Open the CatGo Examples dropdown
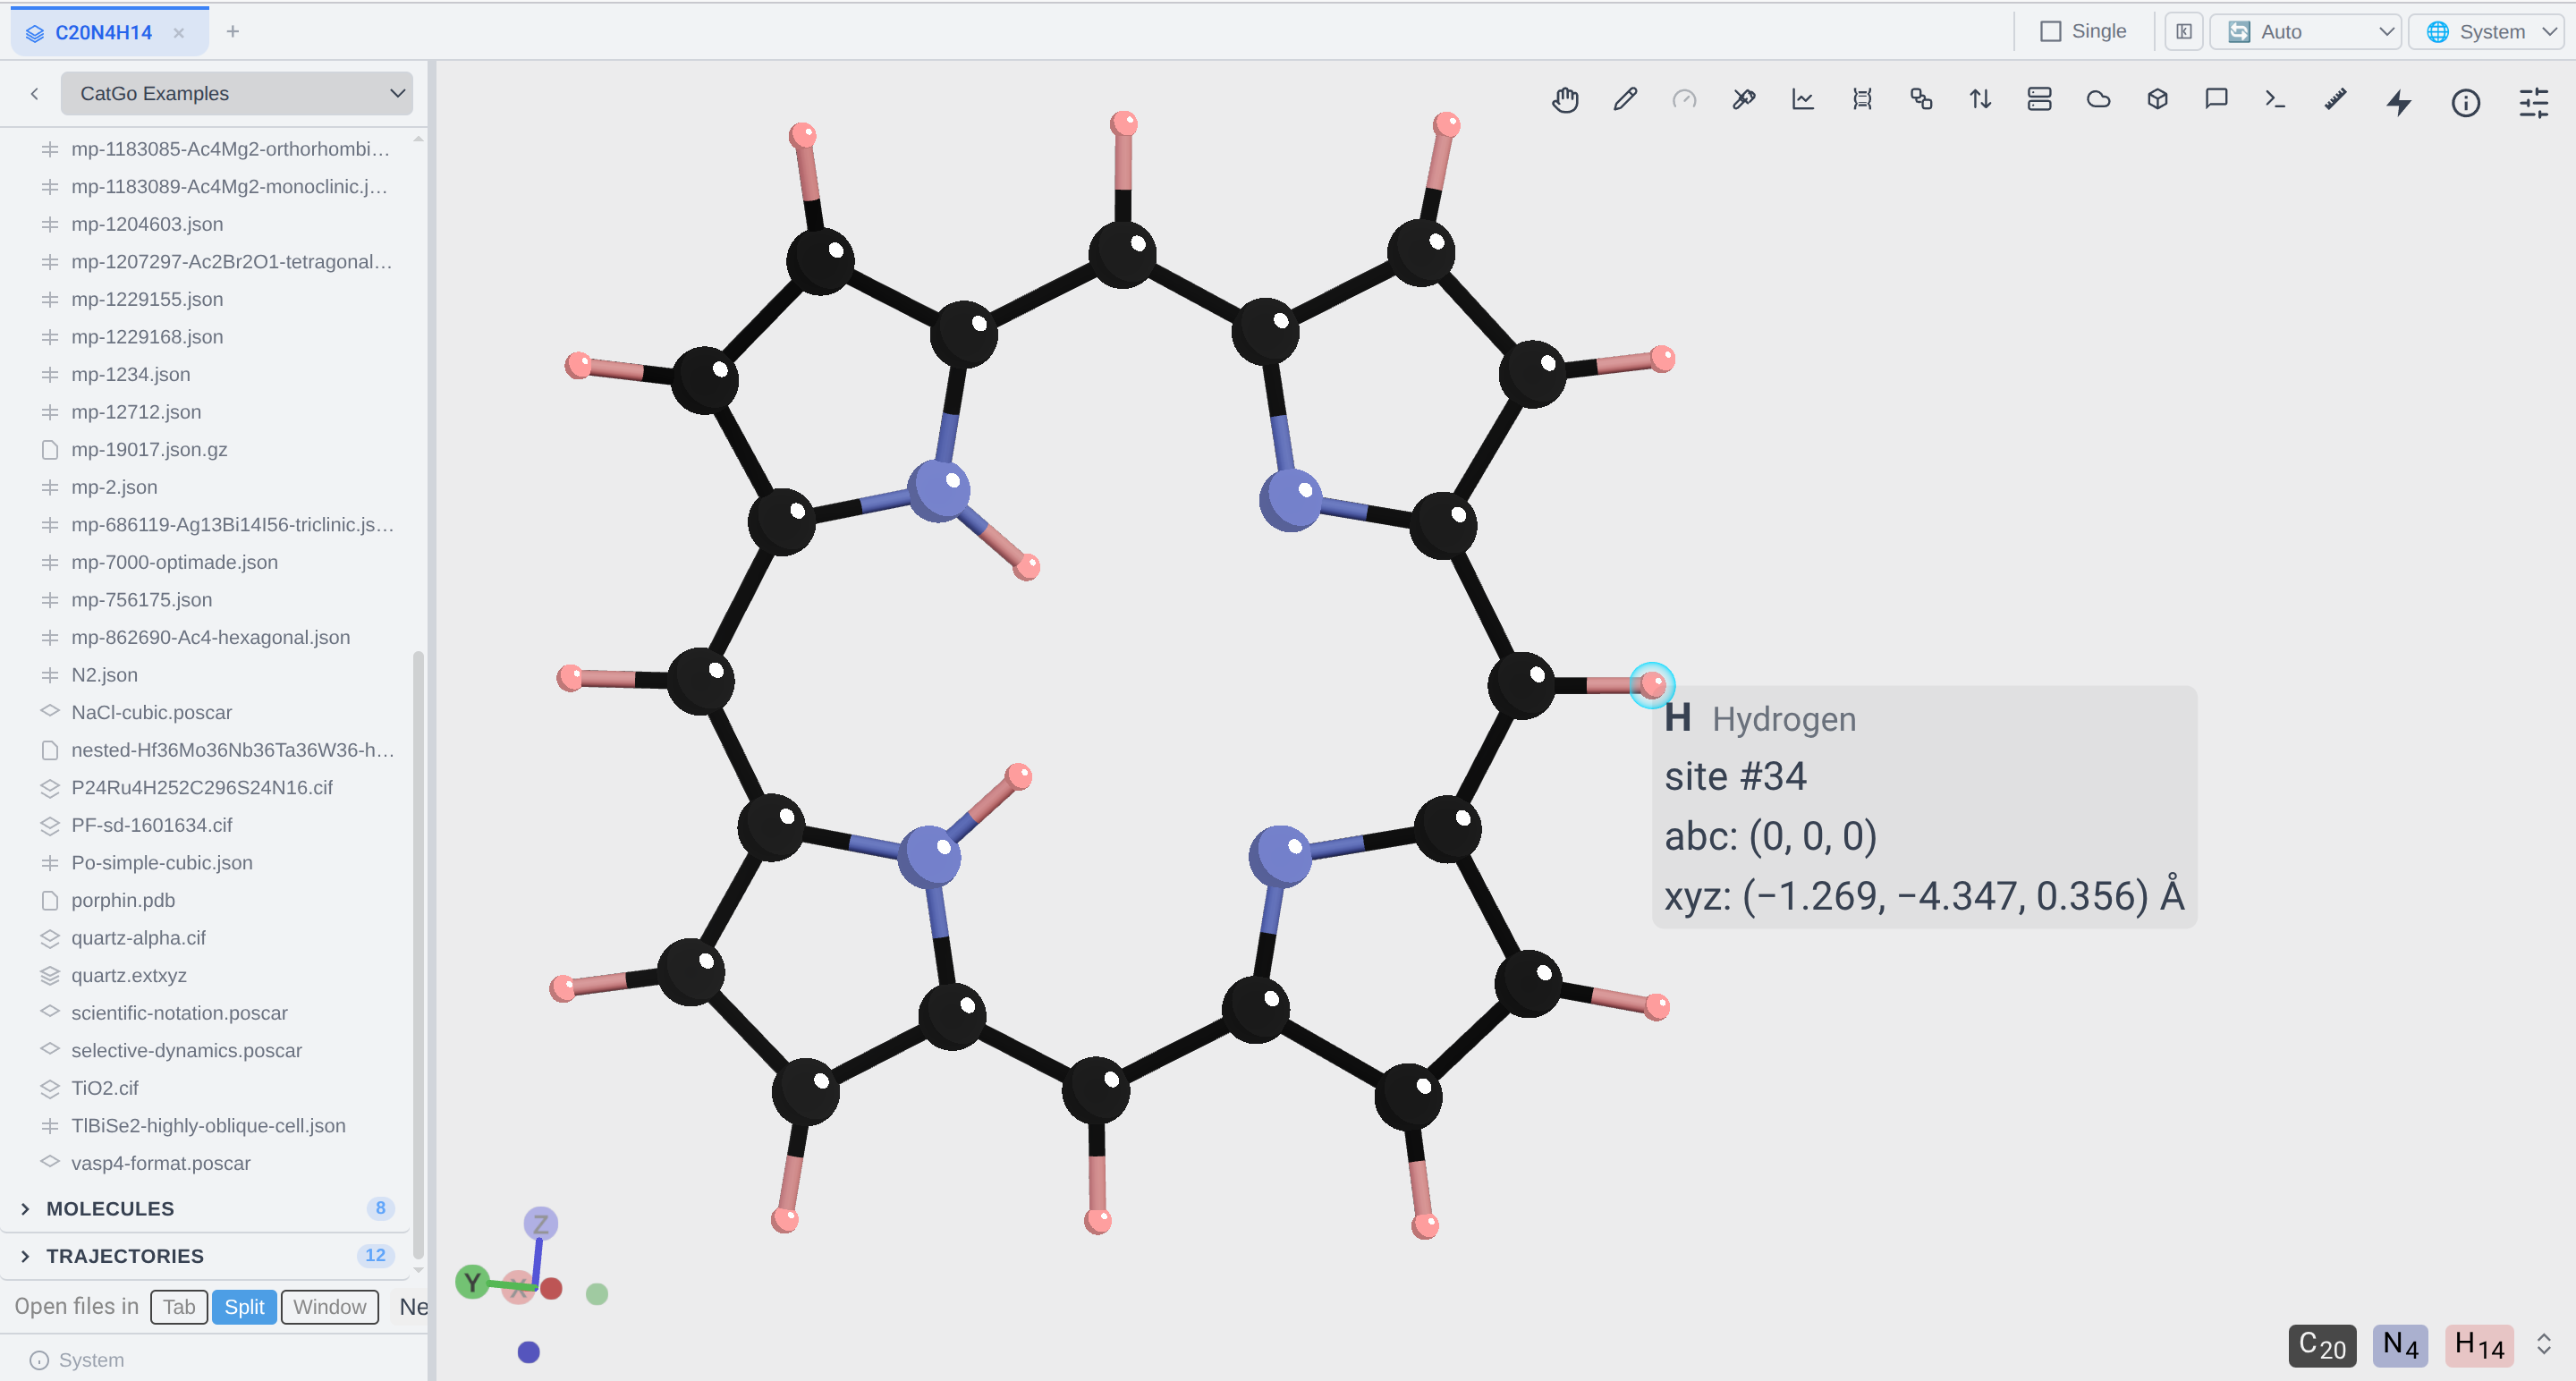The width and height of the screenshot is (2576, 1381). (237, 93)
